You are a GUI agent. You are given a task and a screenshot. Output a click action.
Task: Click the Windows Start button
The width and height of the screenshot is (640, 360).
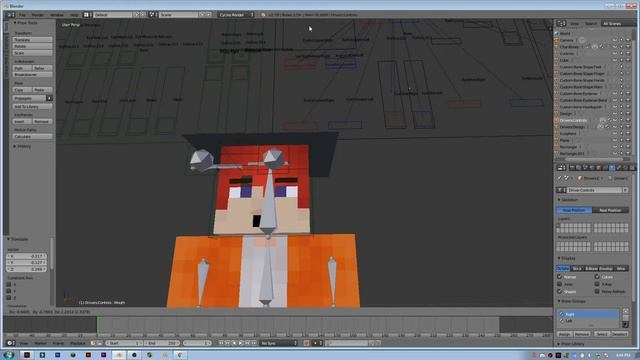click(x=9, y=355)
